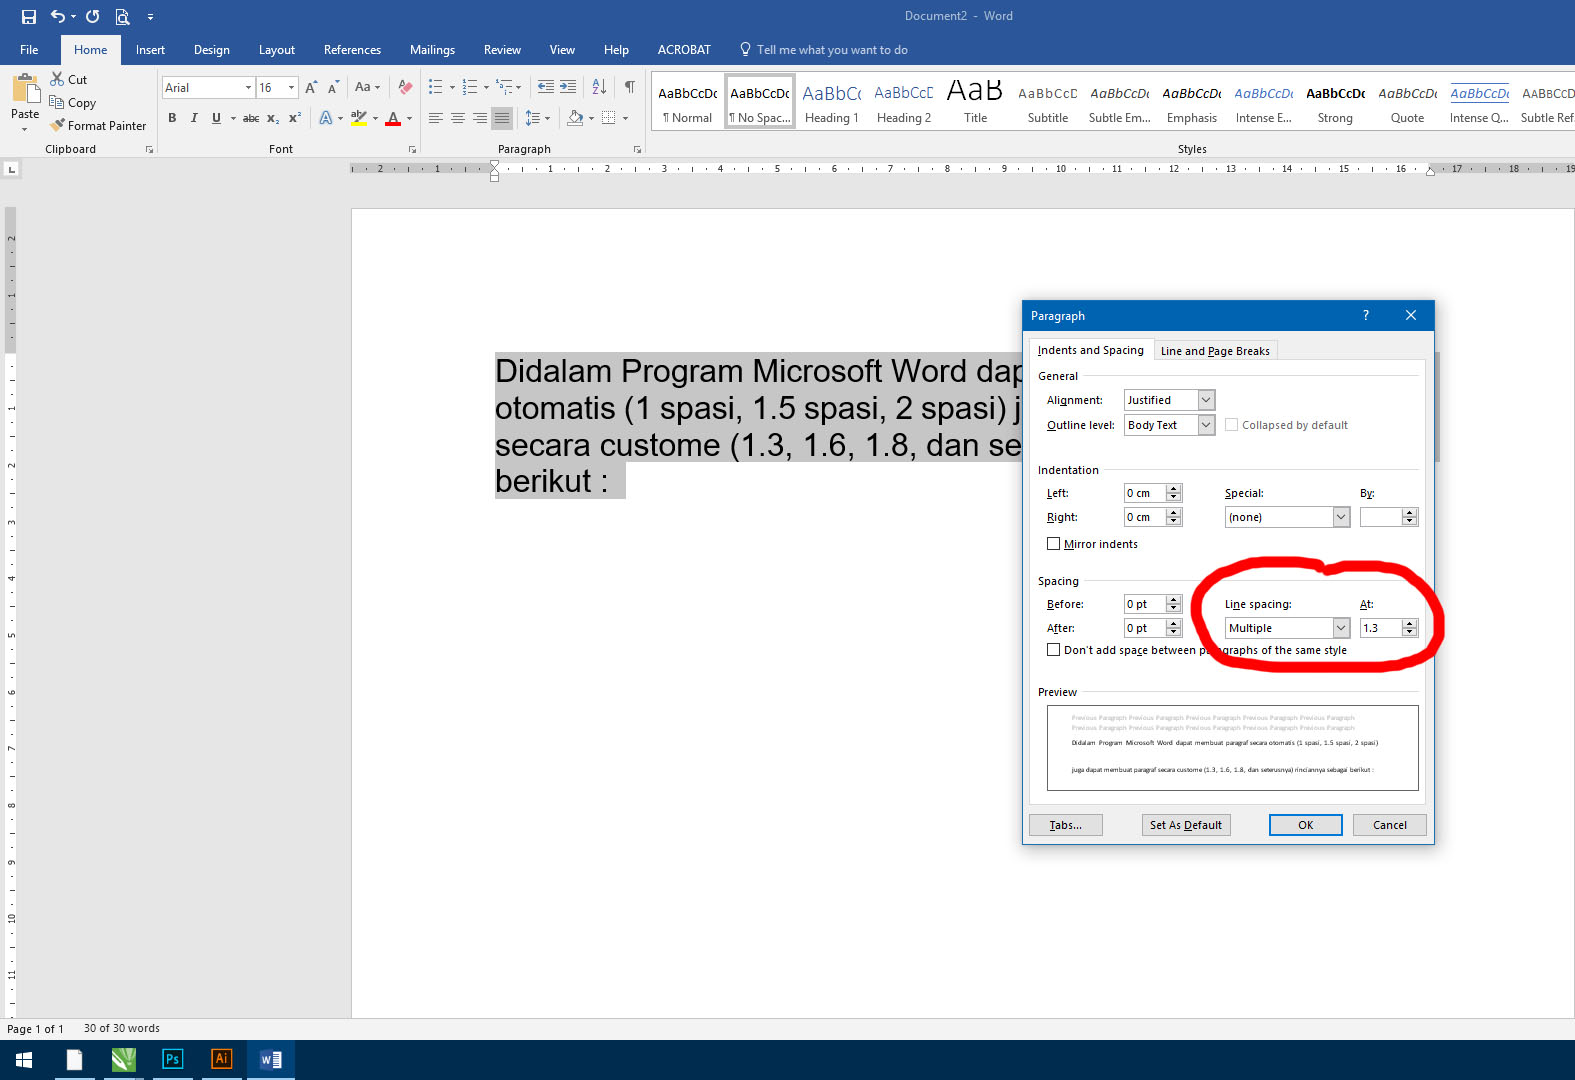
Task: Apply Subscript formatting
Action: 273,118
